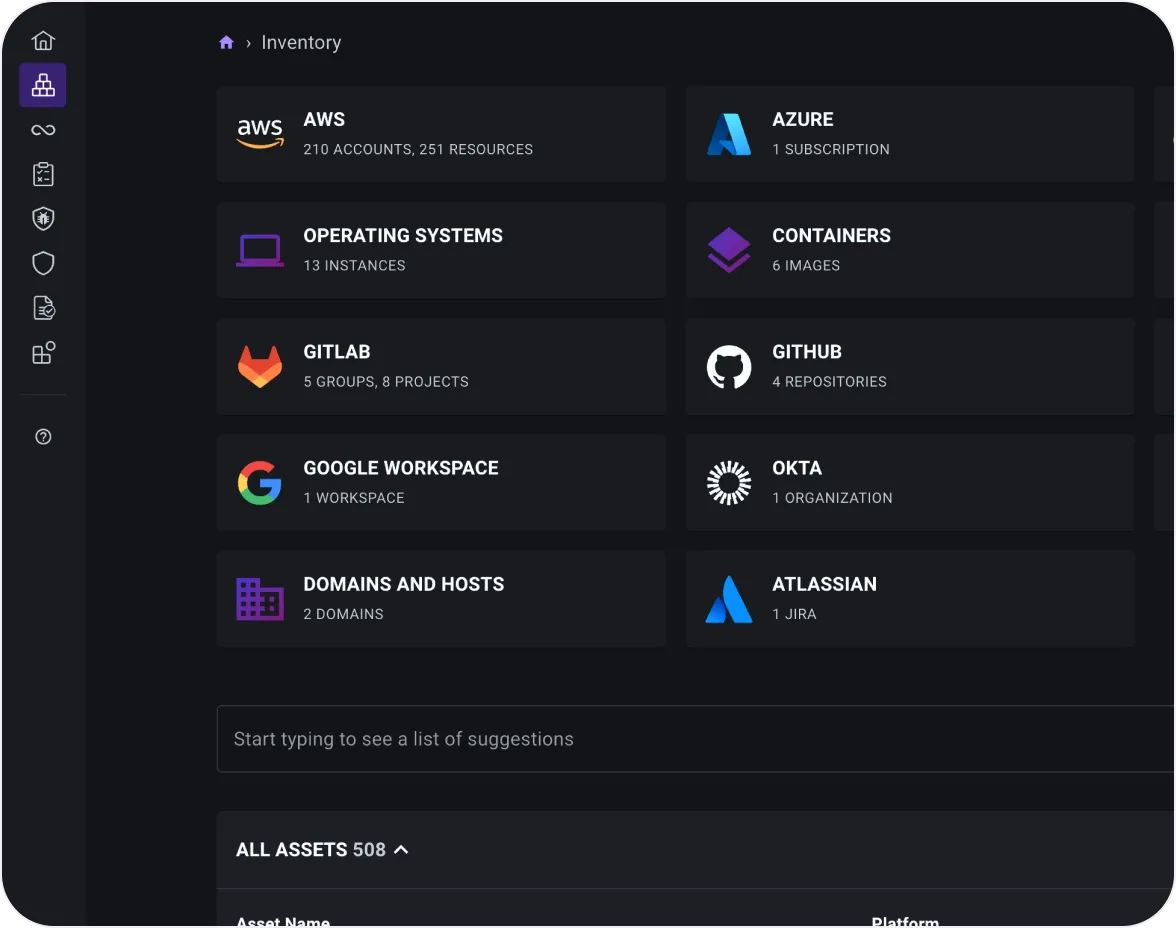
Task: Open the checklist clipboard icon in the sidebar
Action: coord(43,174)
